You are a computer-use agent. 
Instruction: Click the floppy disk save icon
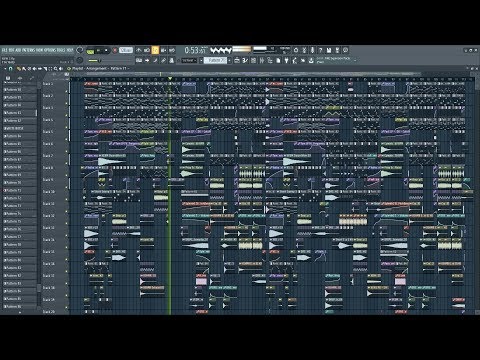click(329, 50)
